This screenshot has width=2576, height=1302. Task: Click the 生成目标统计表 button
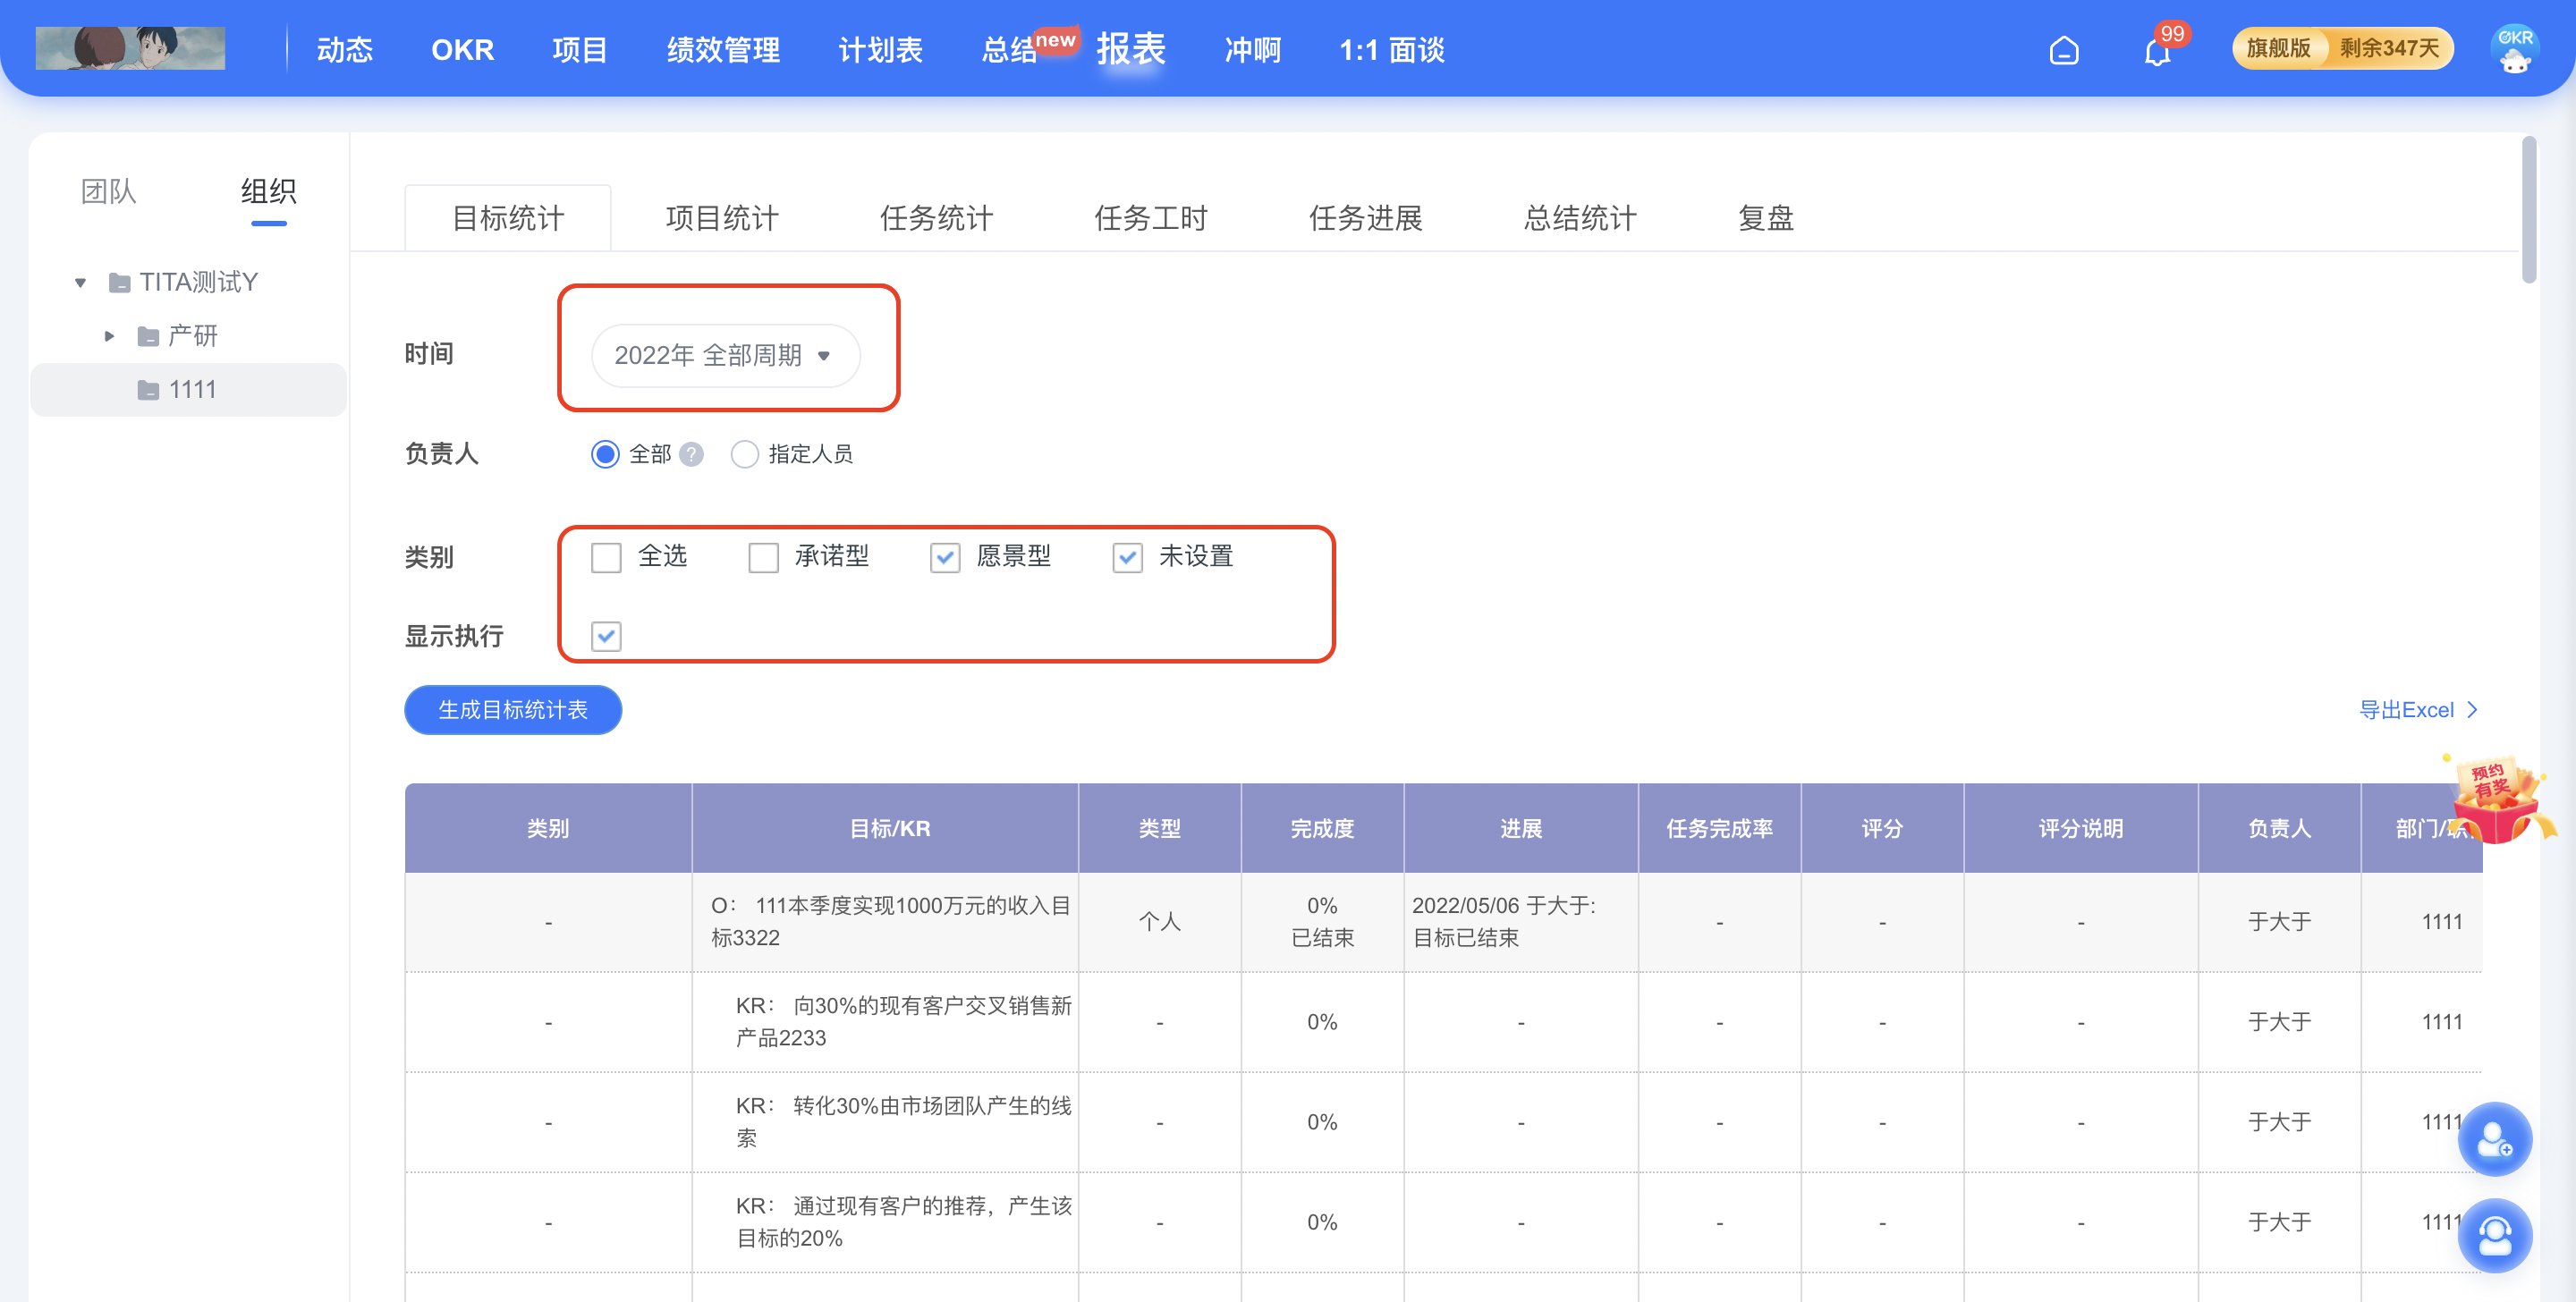point(513,710)
